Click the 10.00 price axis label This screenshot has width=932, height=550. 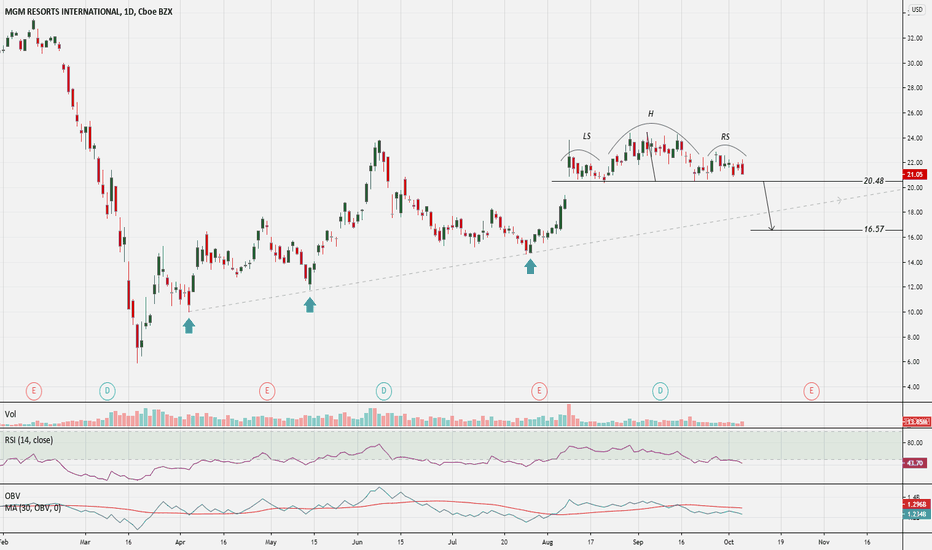[915, 312]
